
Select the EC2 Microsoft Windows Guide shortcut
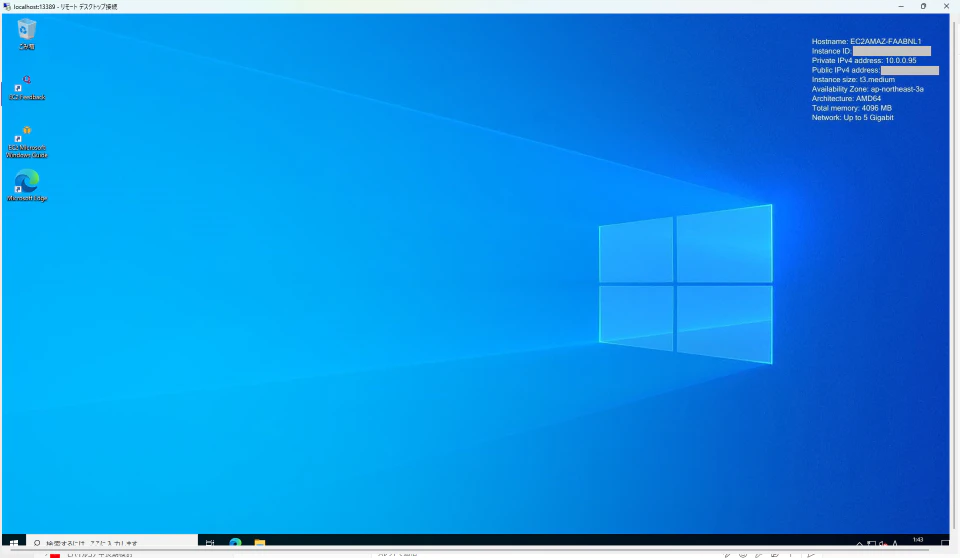[x=26, y=142]
